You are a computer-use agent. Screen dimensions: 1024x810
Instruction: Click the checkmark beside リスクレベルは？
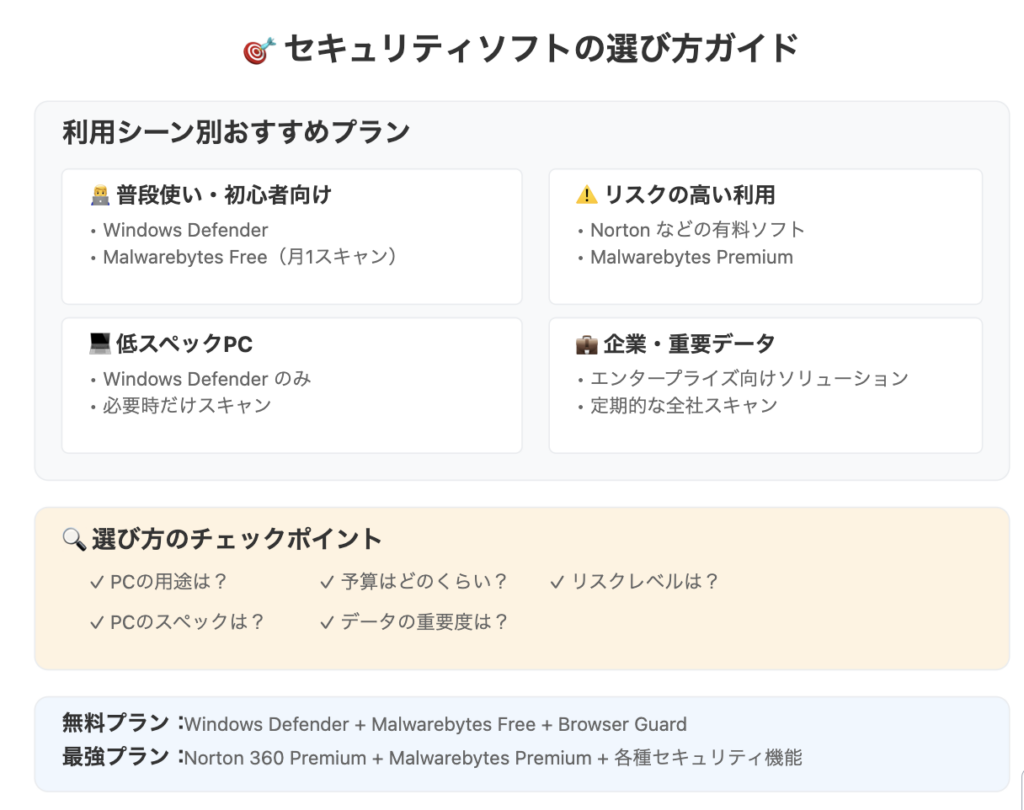pyautogui.click(x=557, y=582)
